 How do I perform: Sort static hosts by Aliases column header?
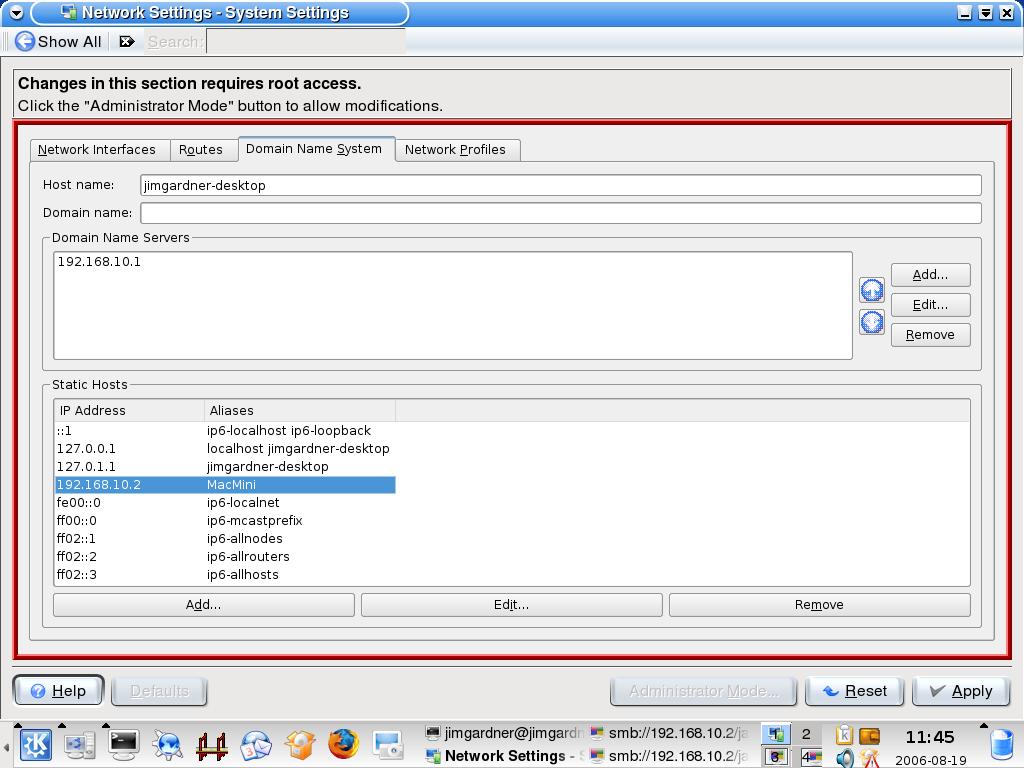click(300, 410)
